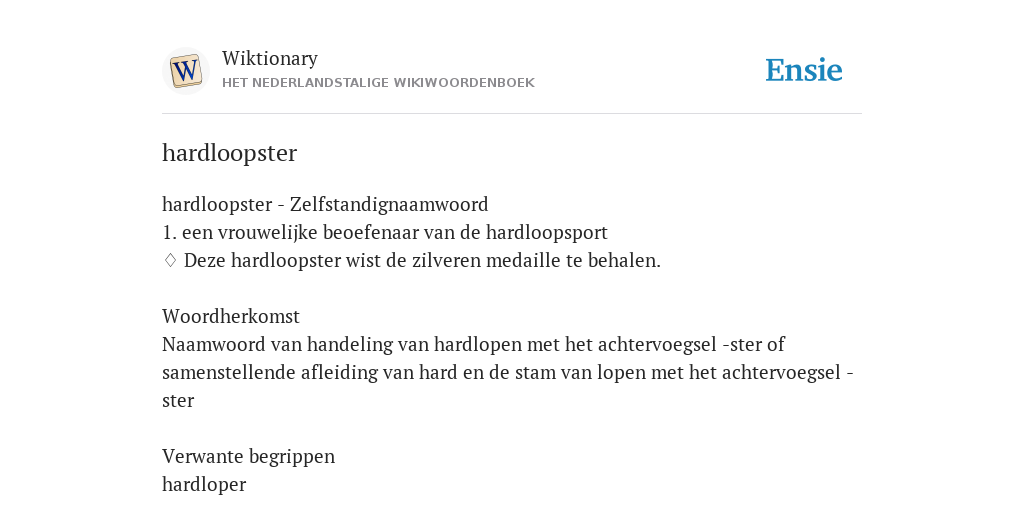
Task: Click the diamond bullet before the example sentence
Action: [x=170, y=261]
